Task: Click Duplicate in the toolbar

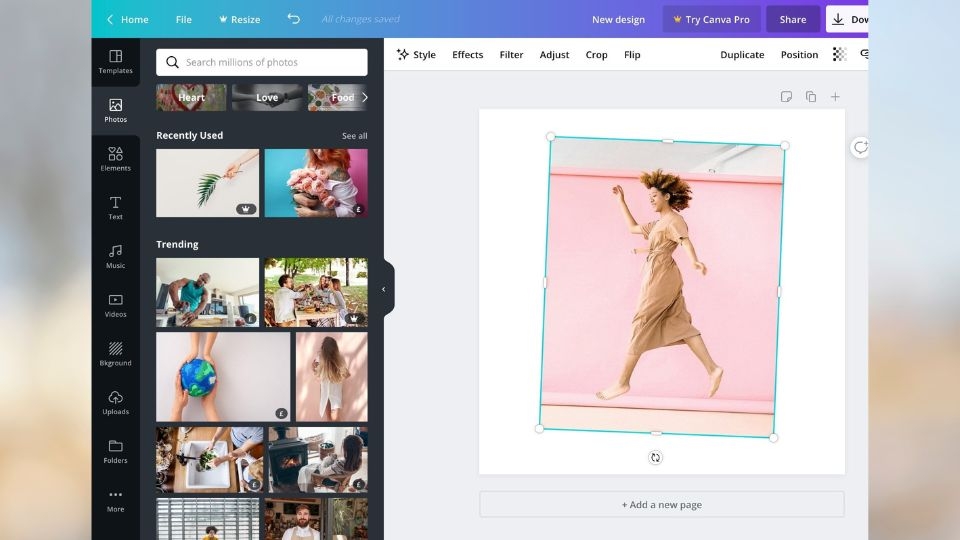Action: pos(742,54)
